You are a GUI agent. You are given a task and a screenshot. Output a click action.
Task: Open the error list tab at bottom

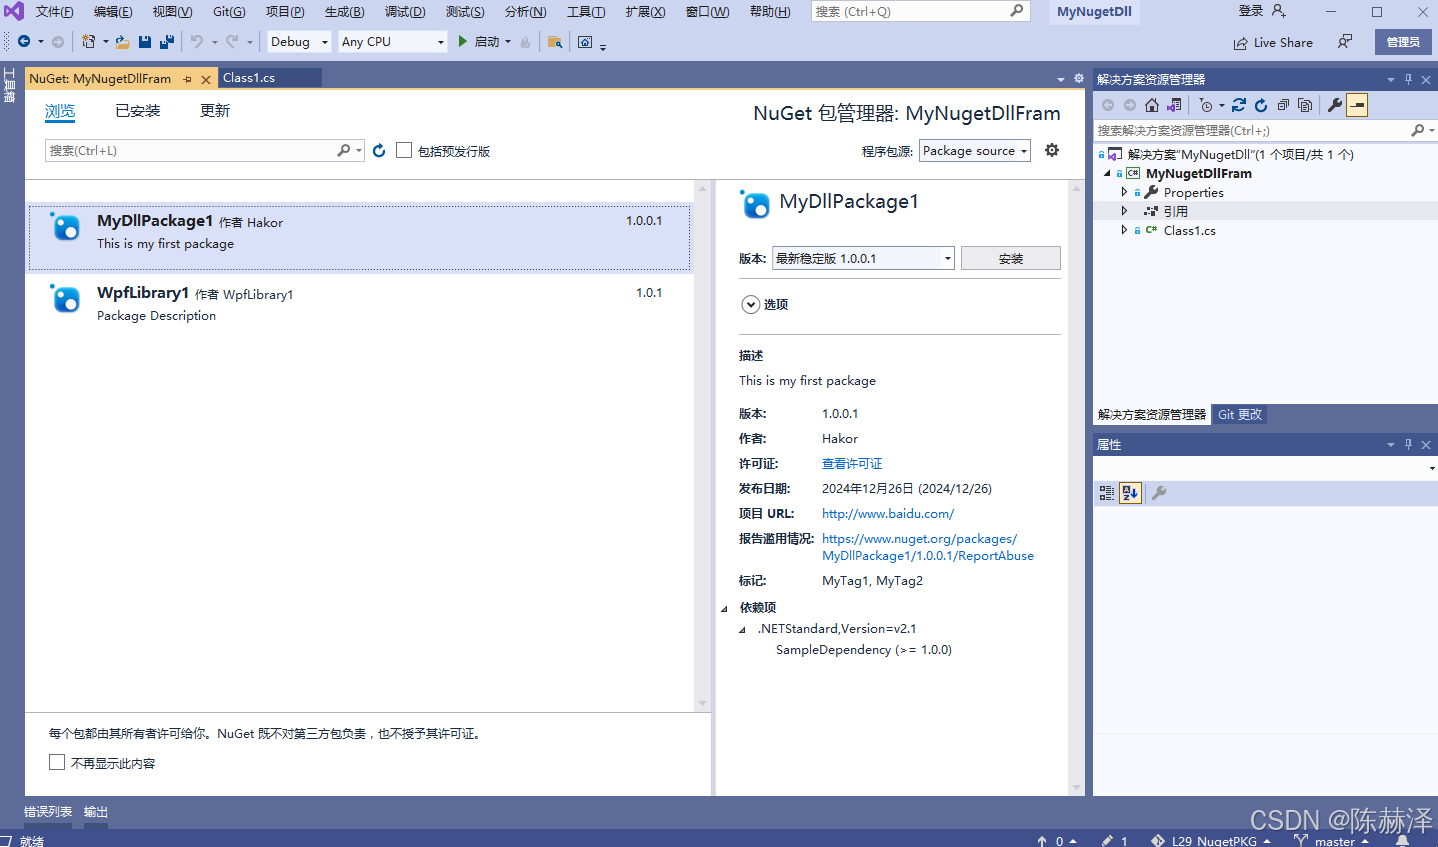pyautogui.click(x=48, y=812)
